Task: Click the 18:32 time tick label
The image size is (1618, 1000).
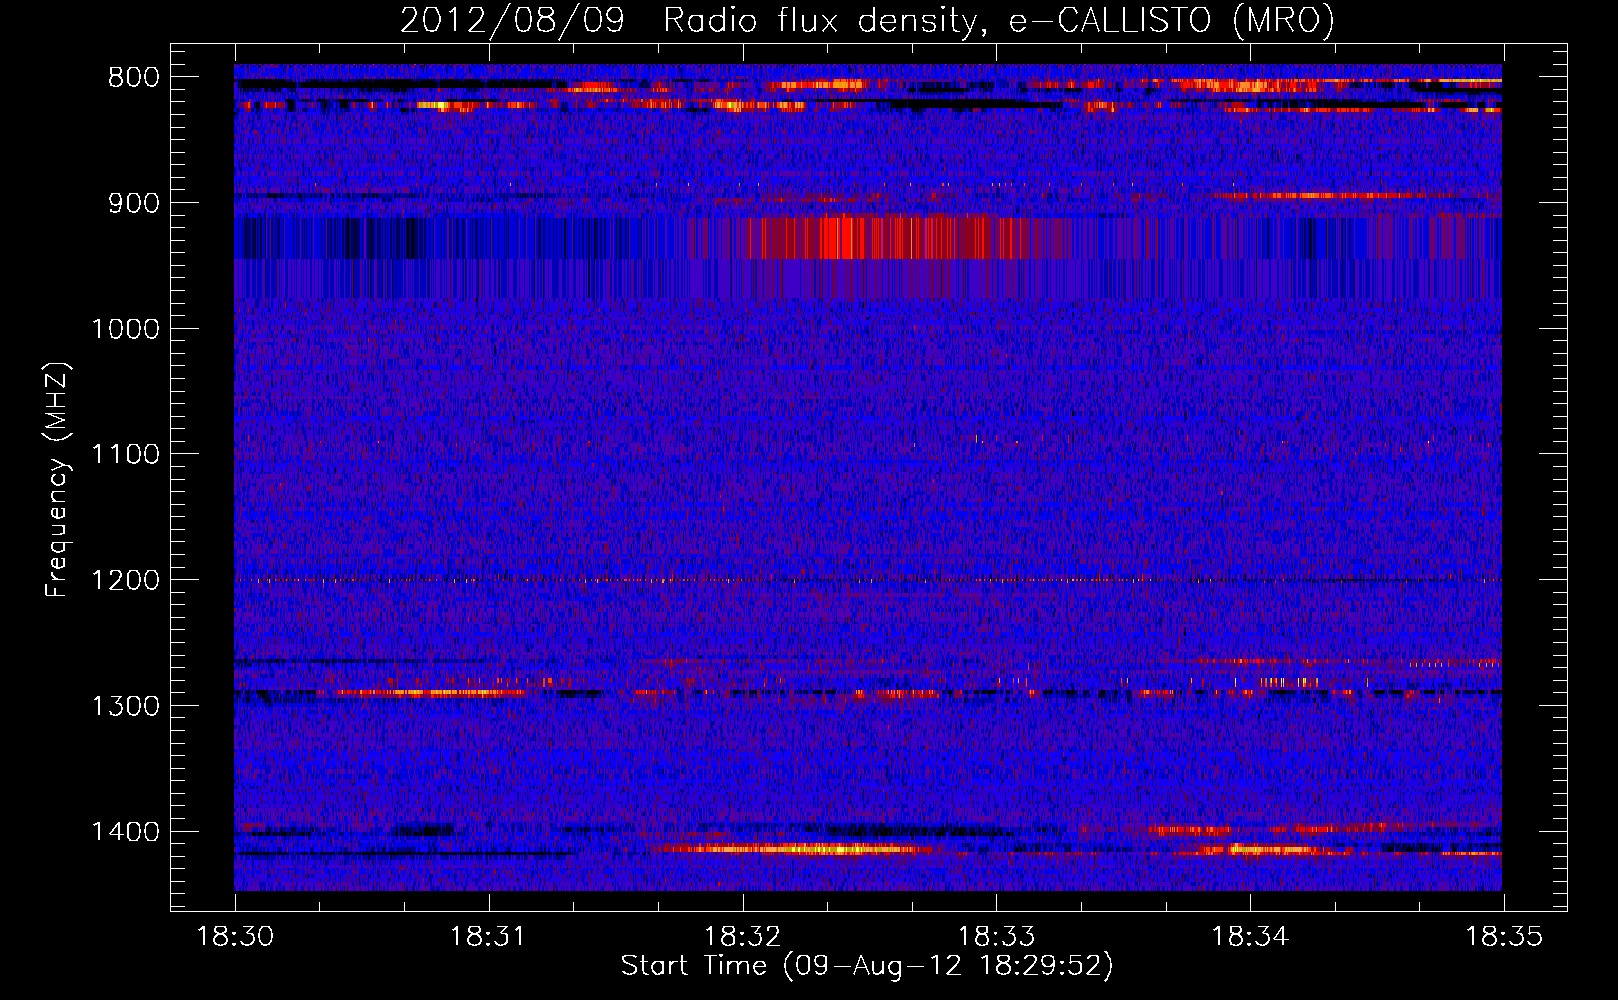Action: point(742,937)
